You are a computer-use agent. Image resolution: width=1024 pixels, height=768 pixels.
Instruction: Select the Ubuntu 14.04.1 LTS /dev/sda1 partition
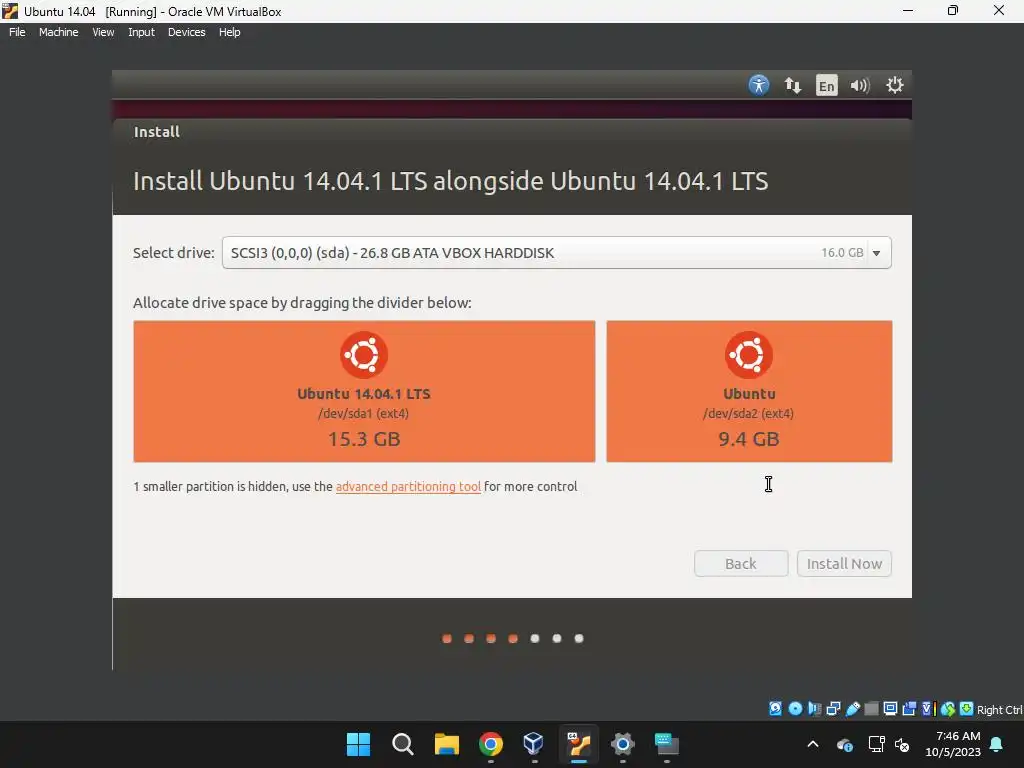(x=364, y=391)
